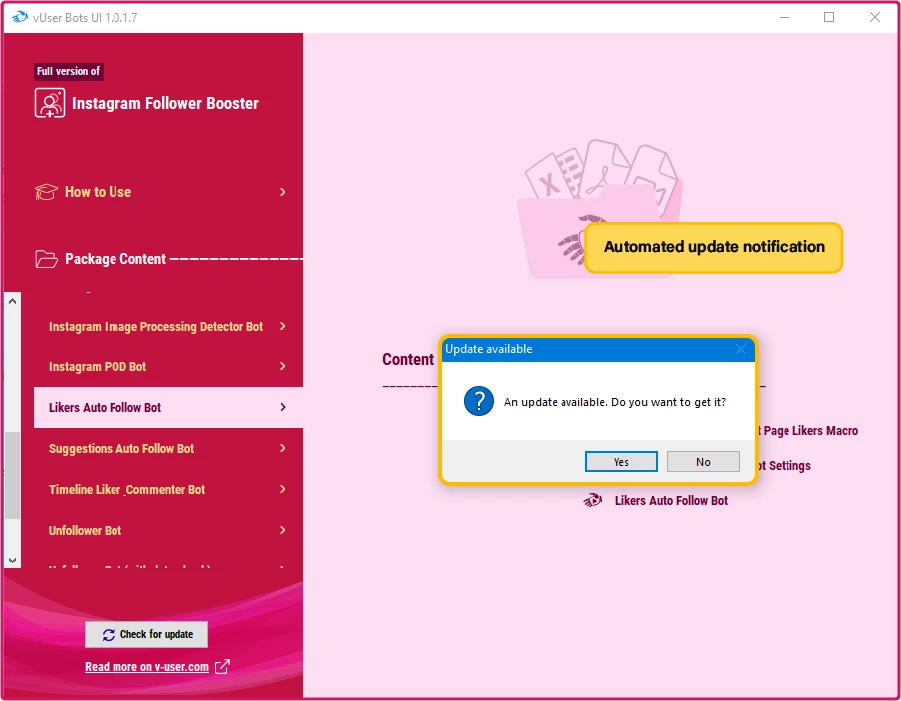
Task: Click Yes to get the update
Action: pyautogui.click(x=621, y=461)
